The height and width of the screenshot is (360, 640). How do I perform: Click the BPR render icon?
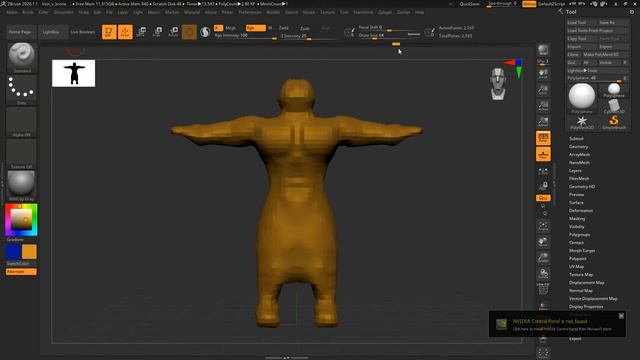pyautogui.click(x=543, y=50)
